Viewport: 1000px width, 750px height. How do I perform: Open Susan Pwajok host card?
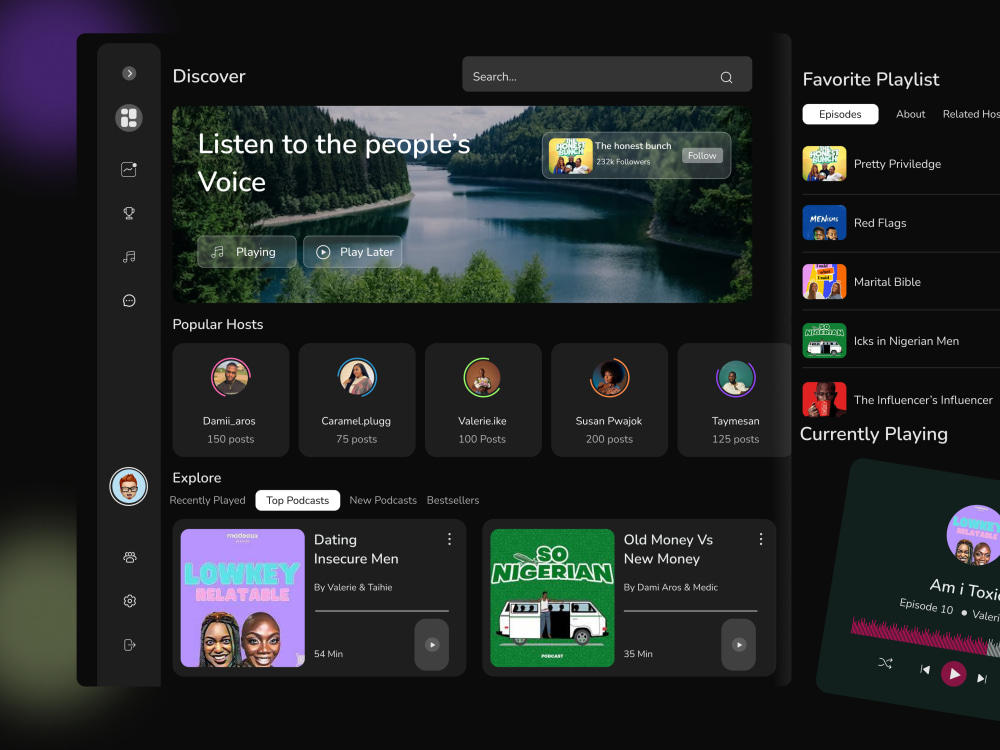point(609,400)
